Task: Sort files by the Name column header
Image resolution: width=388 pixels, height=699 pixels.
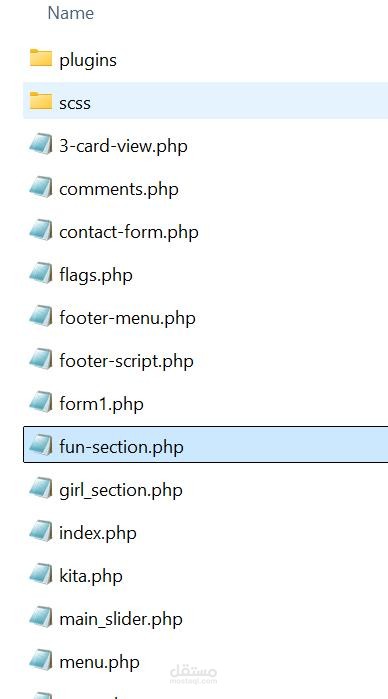Action: [x=70, y=13]
